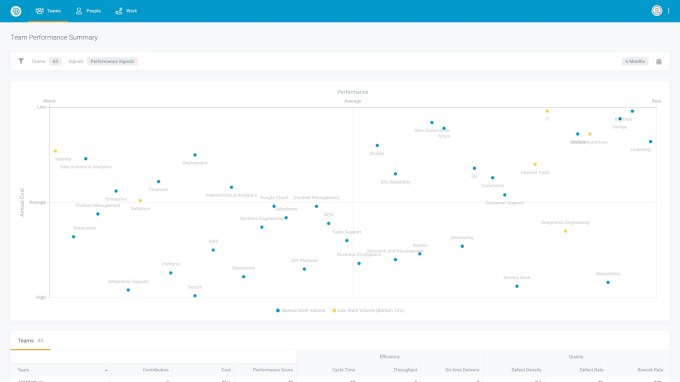Select the Site Reliability data point
Image resolution: width=680 pixels, height=382 pixels.
tap(395, 174)
